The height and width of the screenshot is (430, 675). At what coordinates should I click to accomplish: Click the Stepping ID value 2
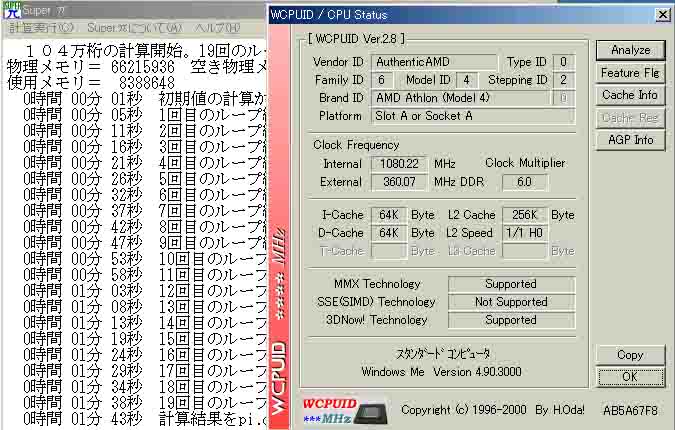click(x=564, y=80)
